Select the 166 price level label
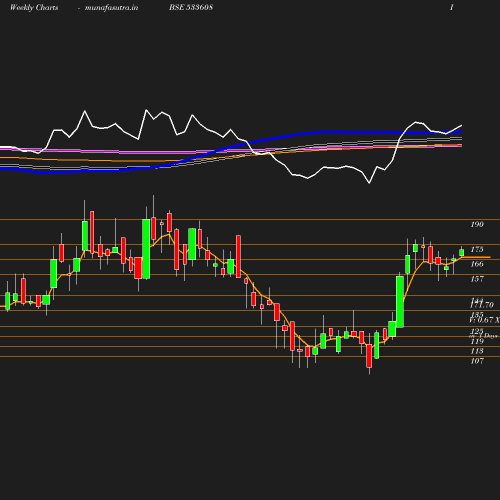 (x=477, y=264)
